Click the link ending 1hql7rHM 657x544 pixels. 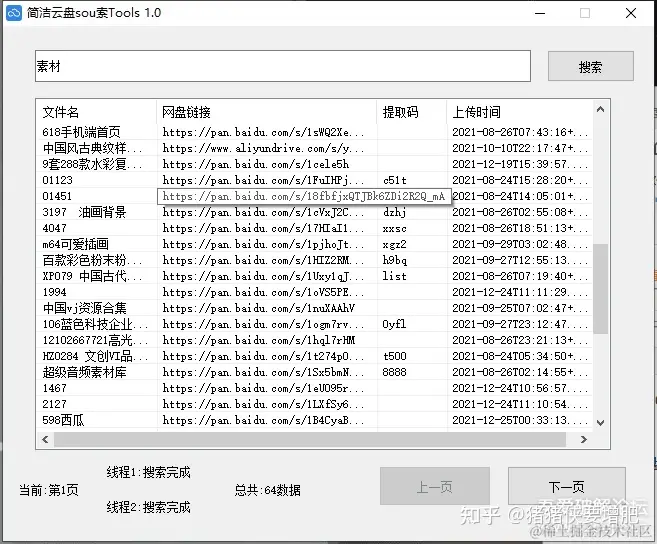click(x=259, y=340)
